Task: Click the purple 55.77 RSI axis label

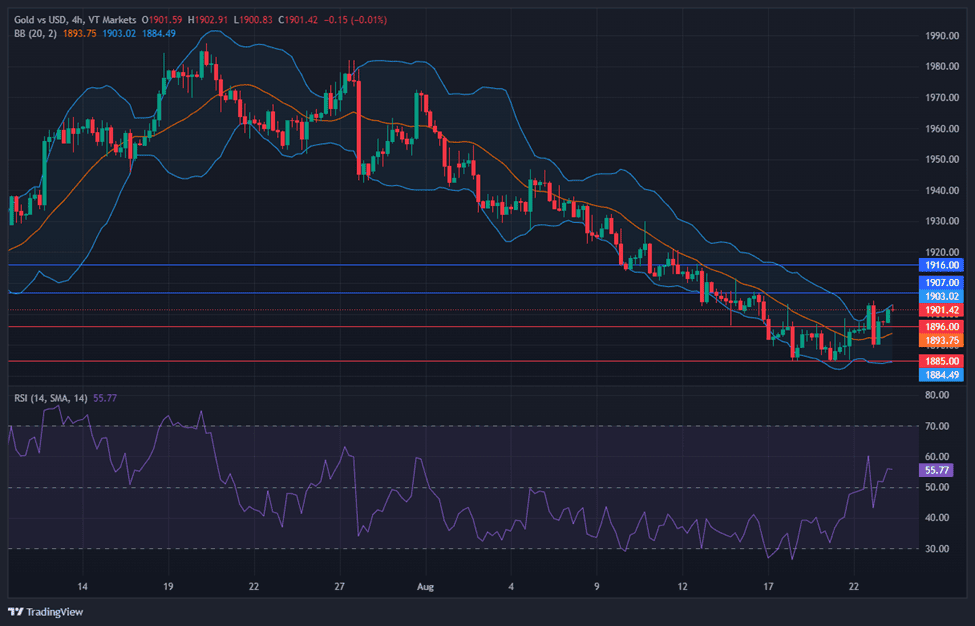Action: tap(937, 469)
